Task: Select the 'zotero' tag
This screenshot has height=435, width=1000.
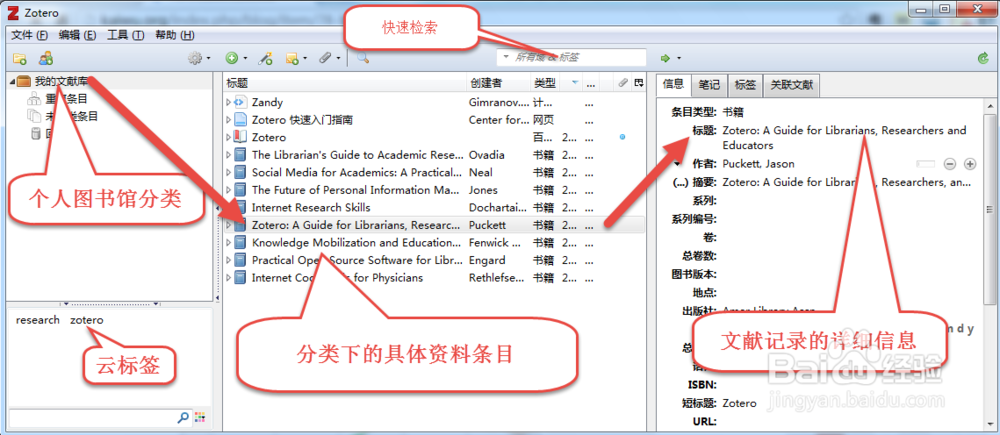Action: pyautogui.click(x=87, y=320)
